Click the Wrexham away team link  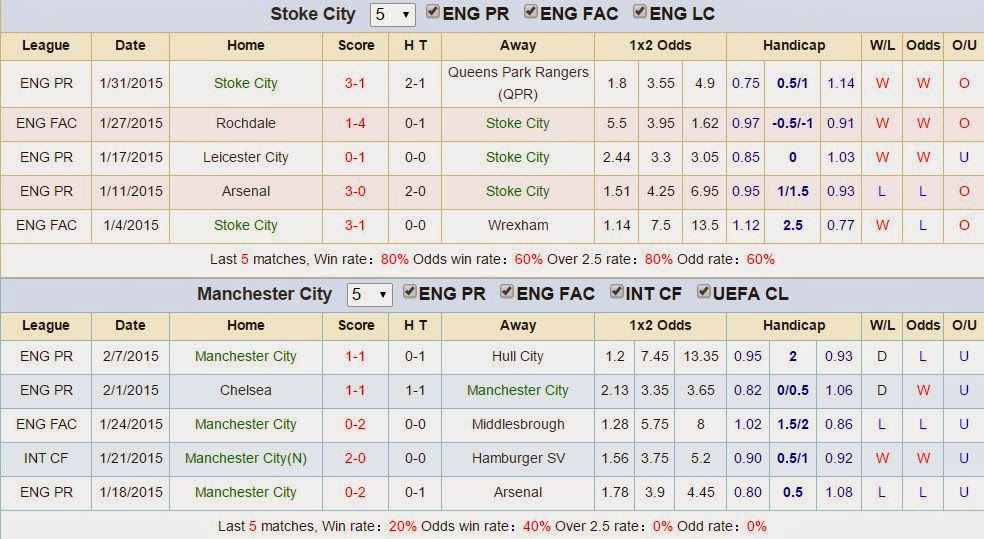[x=518, y=225]
